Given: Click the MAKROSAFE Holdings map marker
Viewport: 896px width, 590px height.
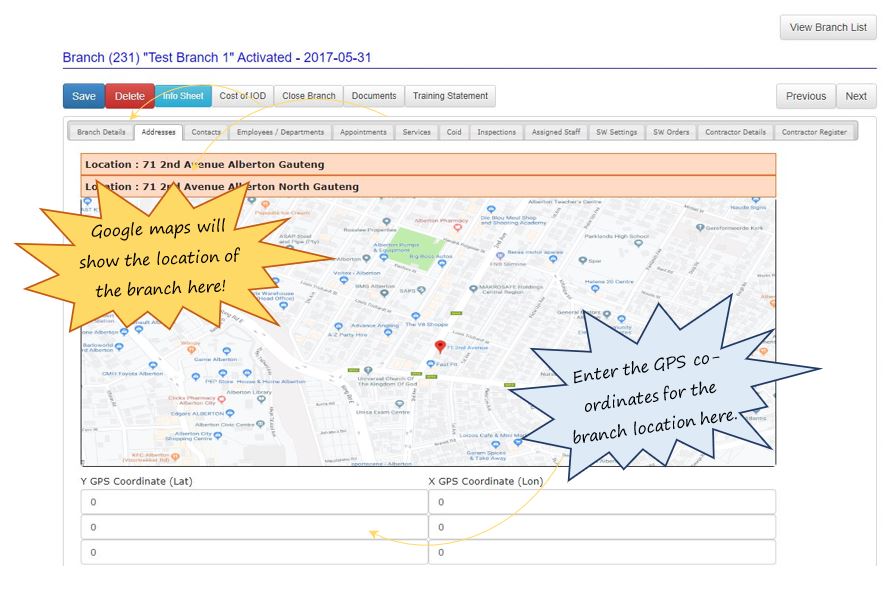Looking at the screenshot, I should [473, 289].
